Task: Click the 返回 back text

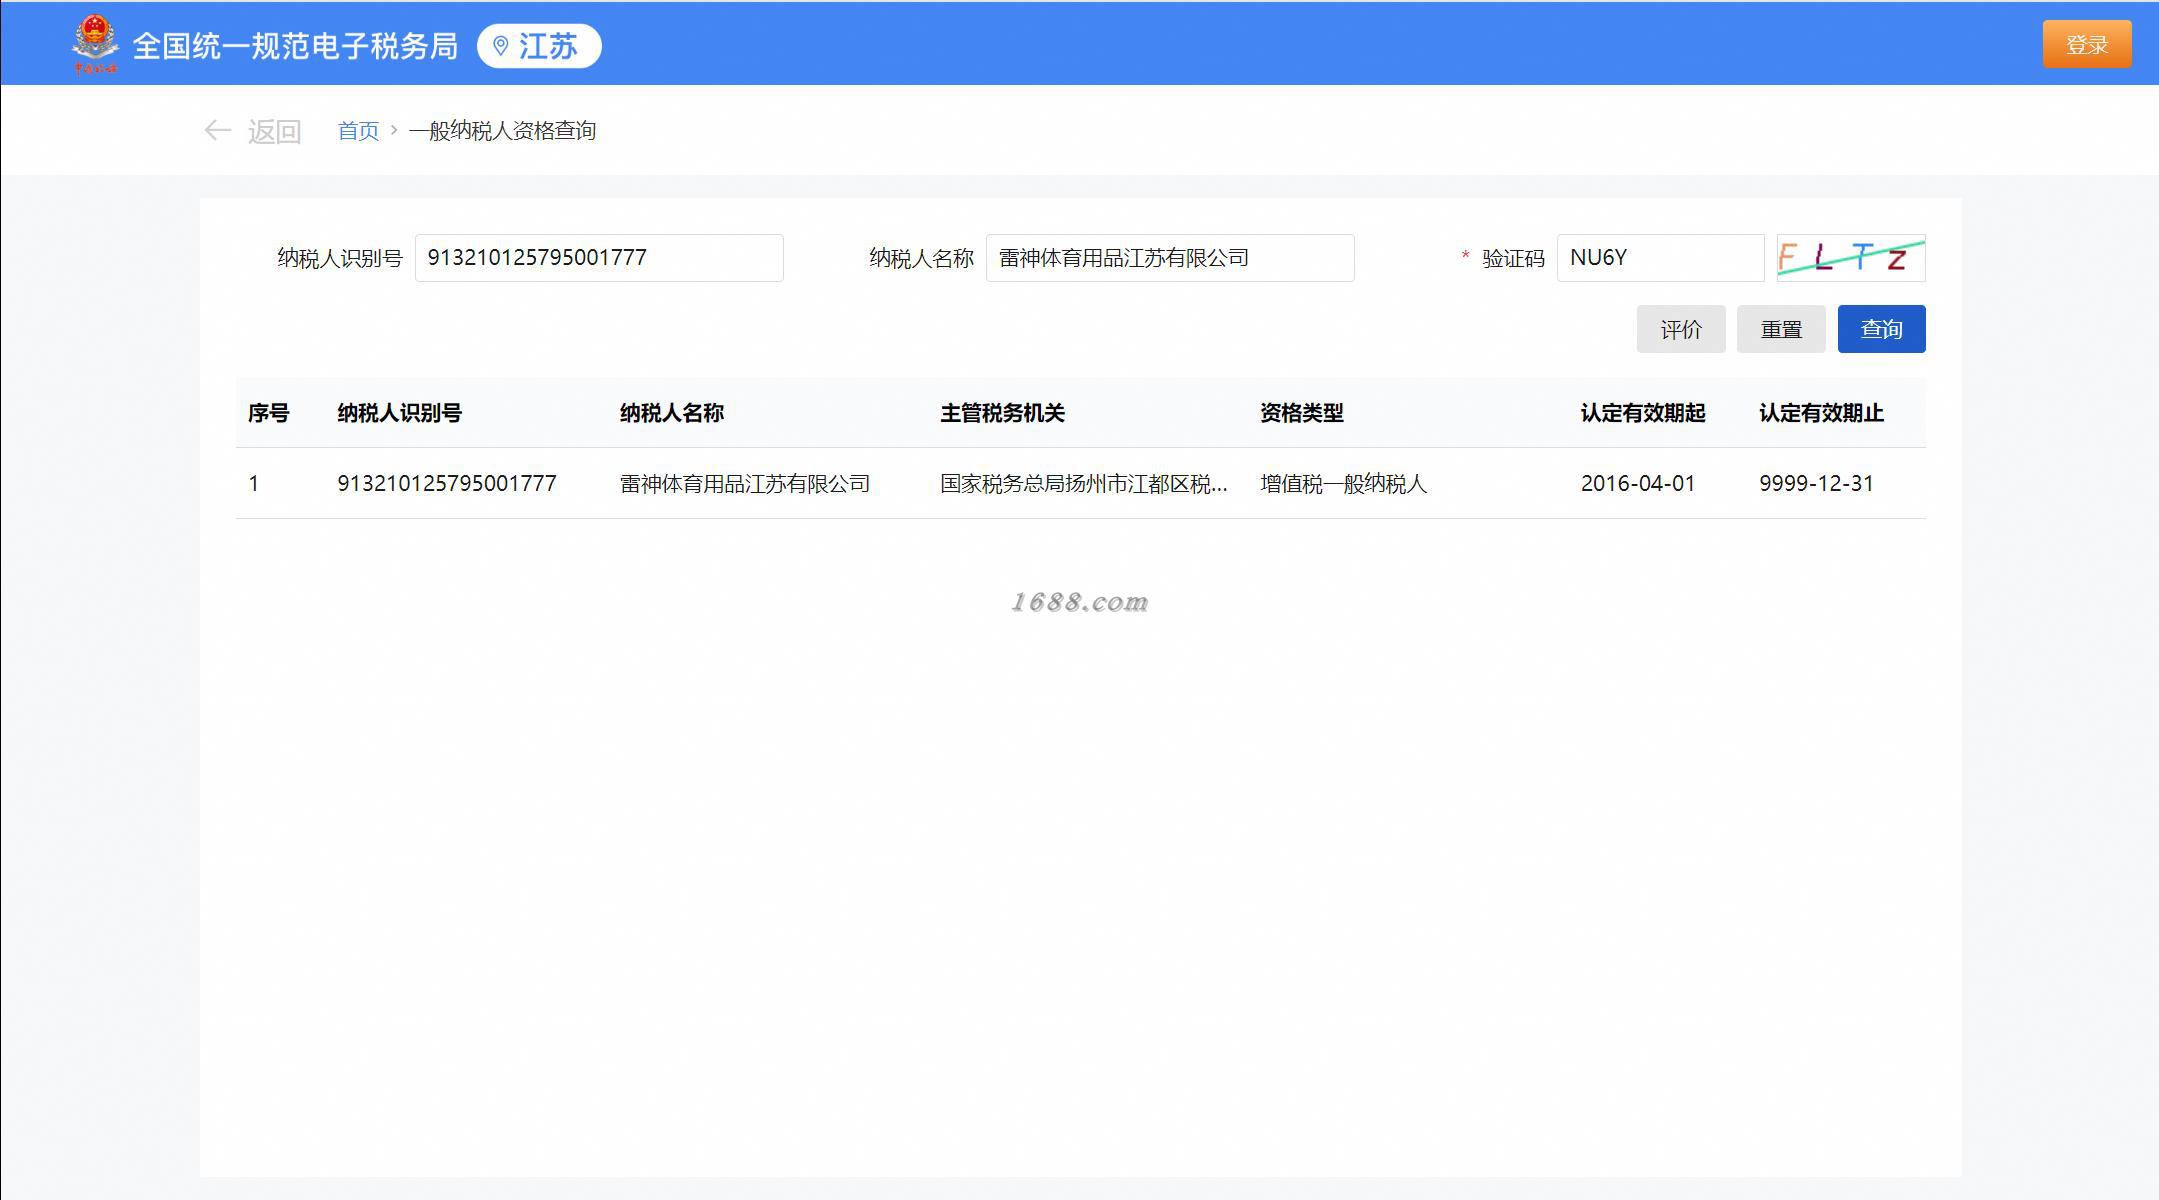Action: (x=274, y=131)
